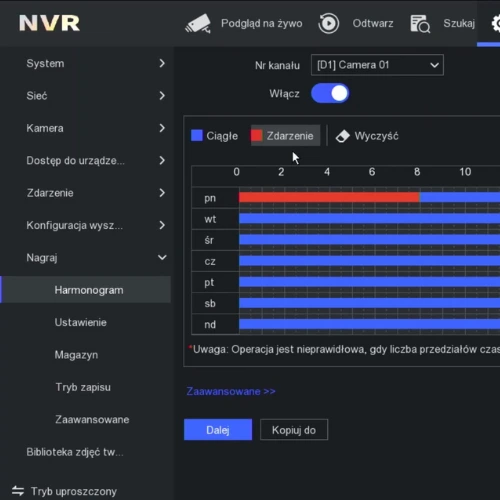
Task: Click the nd day label
Action: click(x=210, y=324)
